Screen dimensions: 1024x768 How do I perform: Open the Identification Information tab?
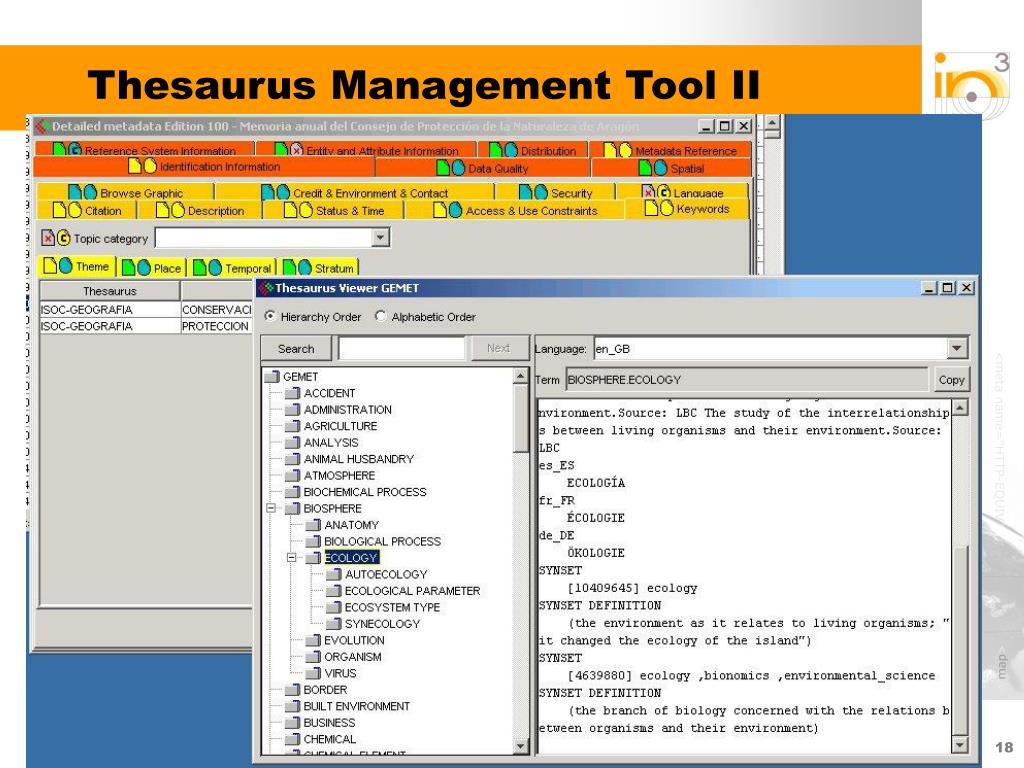pyautogui.click(x=204, y=167)
